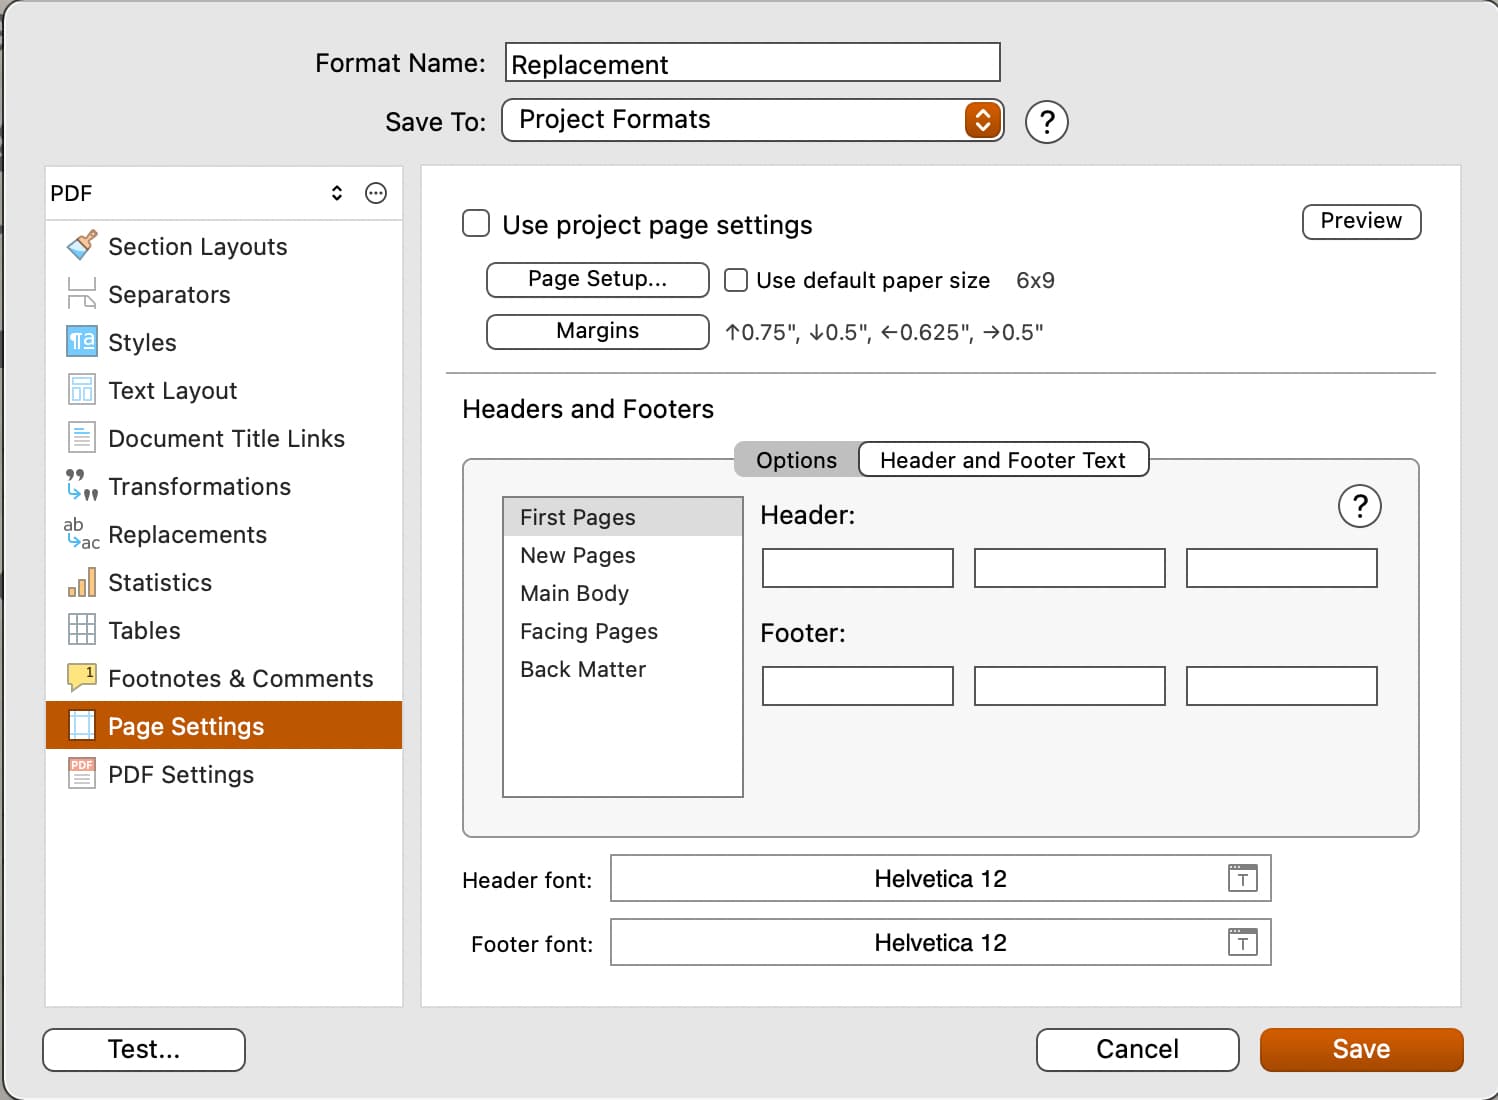
Task: Click the Preview button
Action: click(1361, 221)
